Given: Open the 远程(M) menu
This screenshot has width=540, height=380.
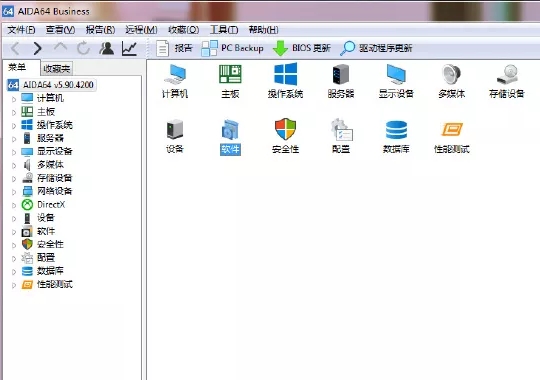Looking at the screenshot, I should click(141, 30).
